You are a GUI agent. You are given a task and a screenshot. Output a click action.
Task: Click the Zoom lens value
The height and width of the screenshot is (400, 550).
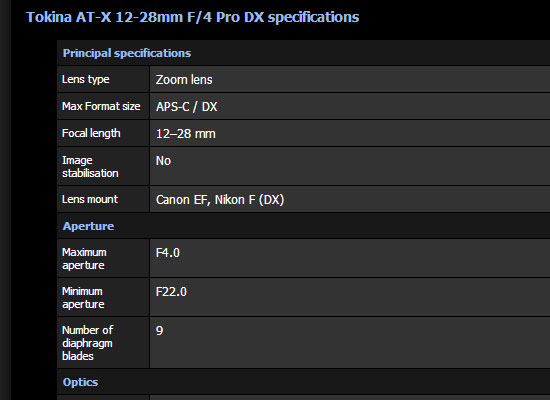(184, 80)
